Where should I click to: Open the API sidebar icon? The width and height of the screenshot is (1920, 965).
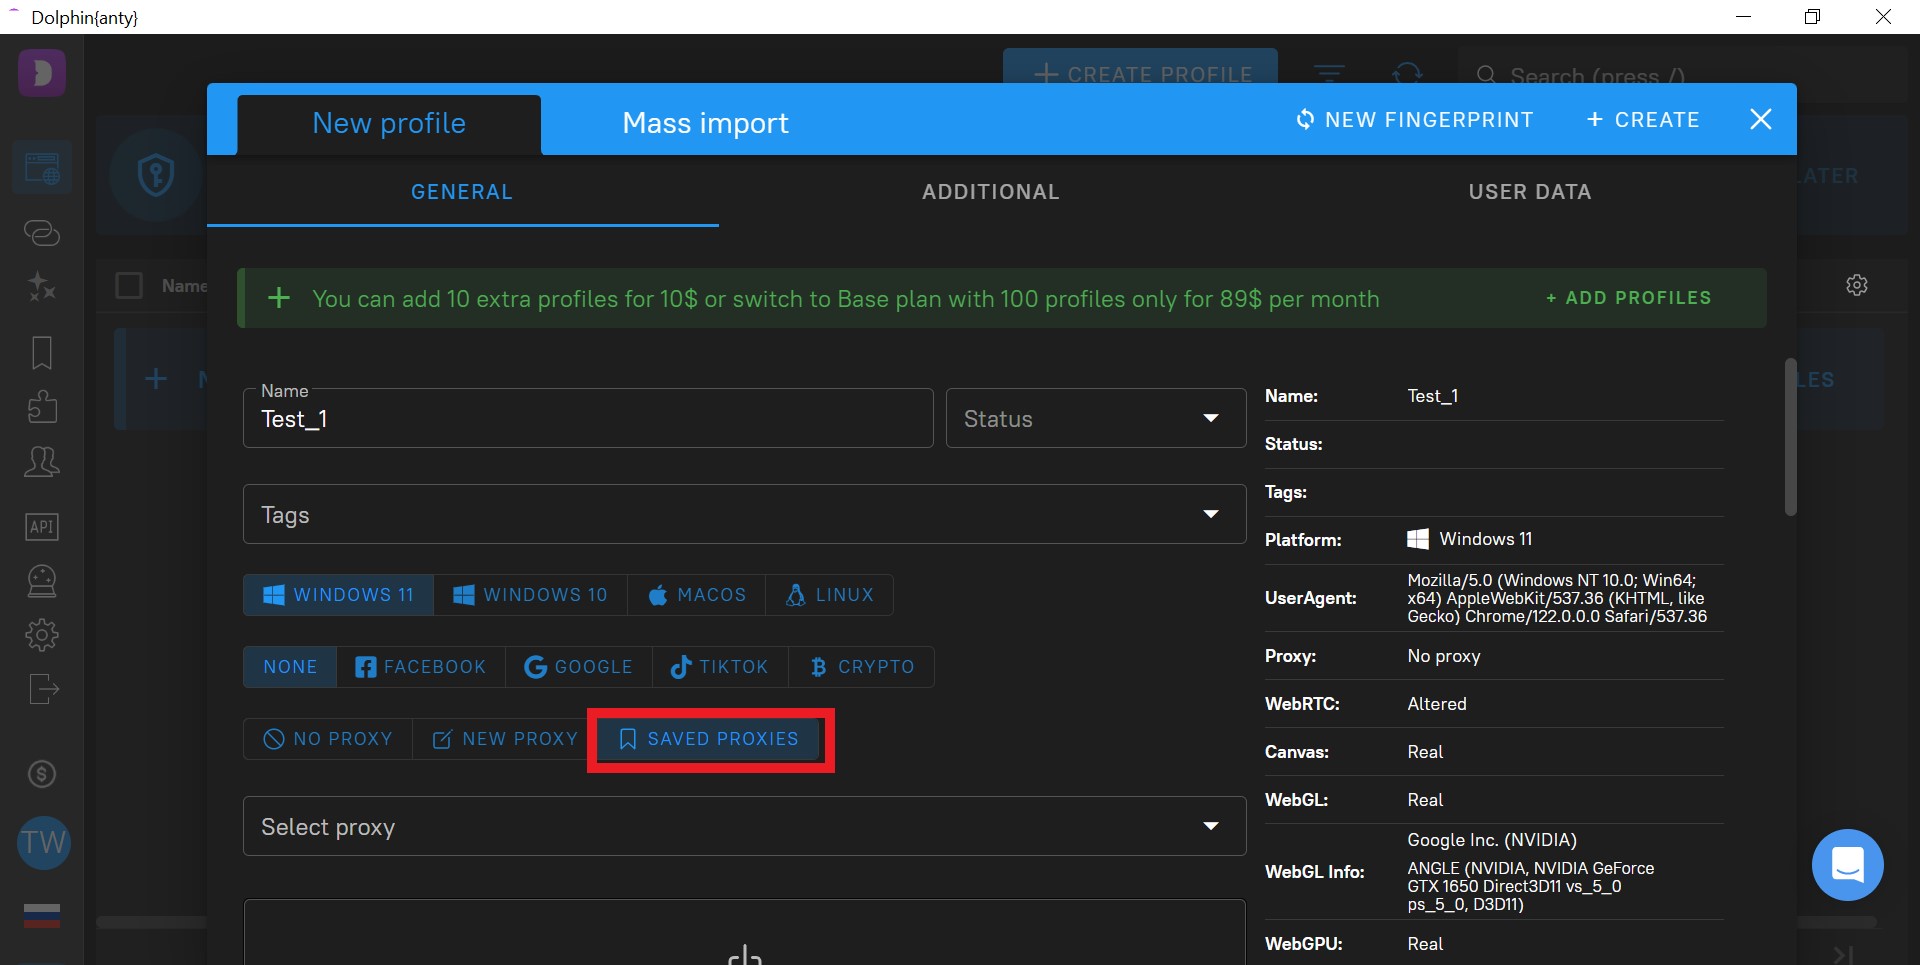pyautogui.click(x=42, y=526)
